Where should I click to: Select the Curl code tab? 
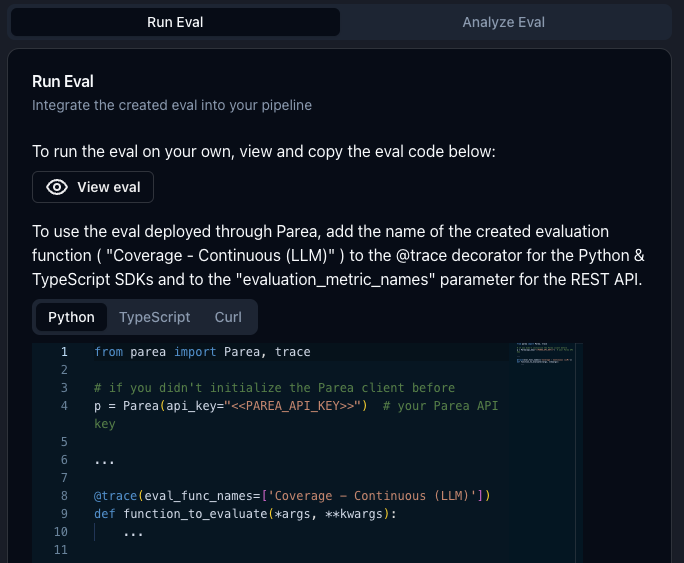228,317
